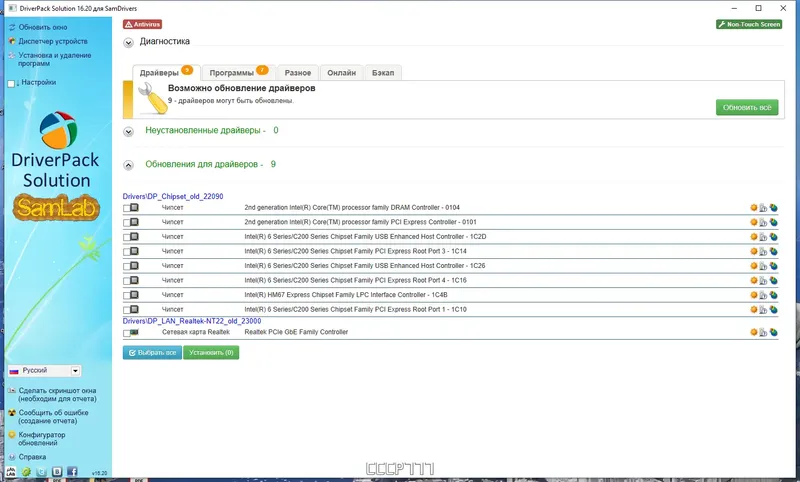Switch to the Программы tab
The image size is (800, 482).
coord(238,72)
